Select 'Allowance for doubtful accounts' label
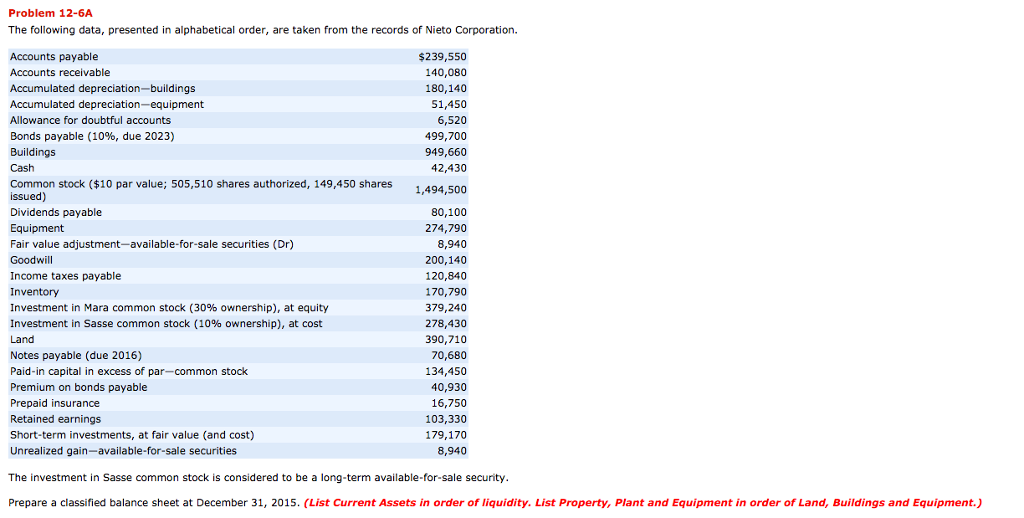1024x518 pixels. tap(91, 120)
